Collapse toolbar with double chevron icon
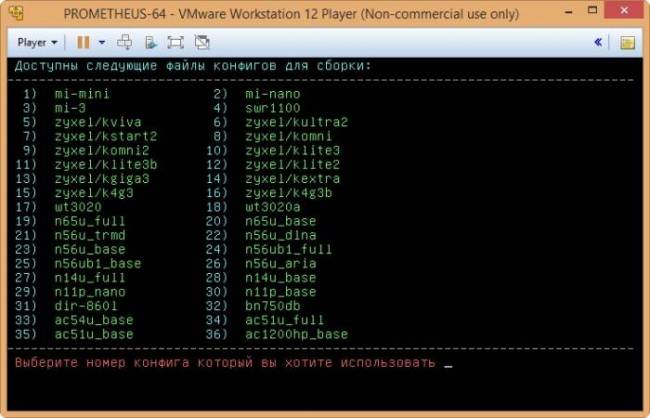This screenshot has width=650, height=418. 598,42
